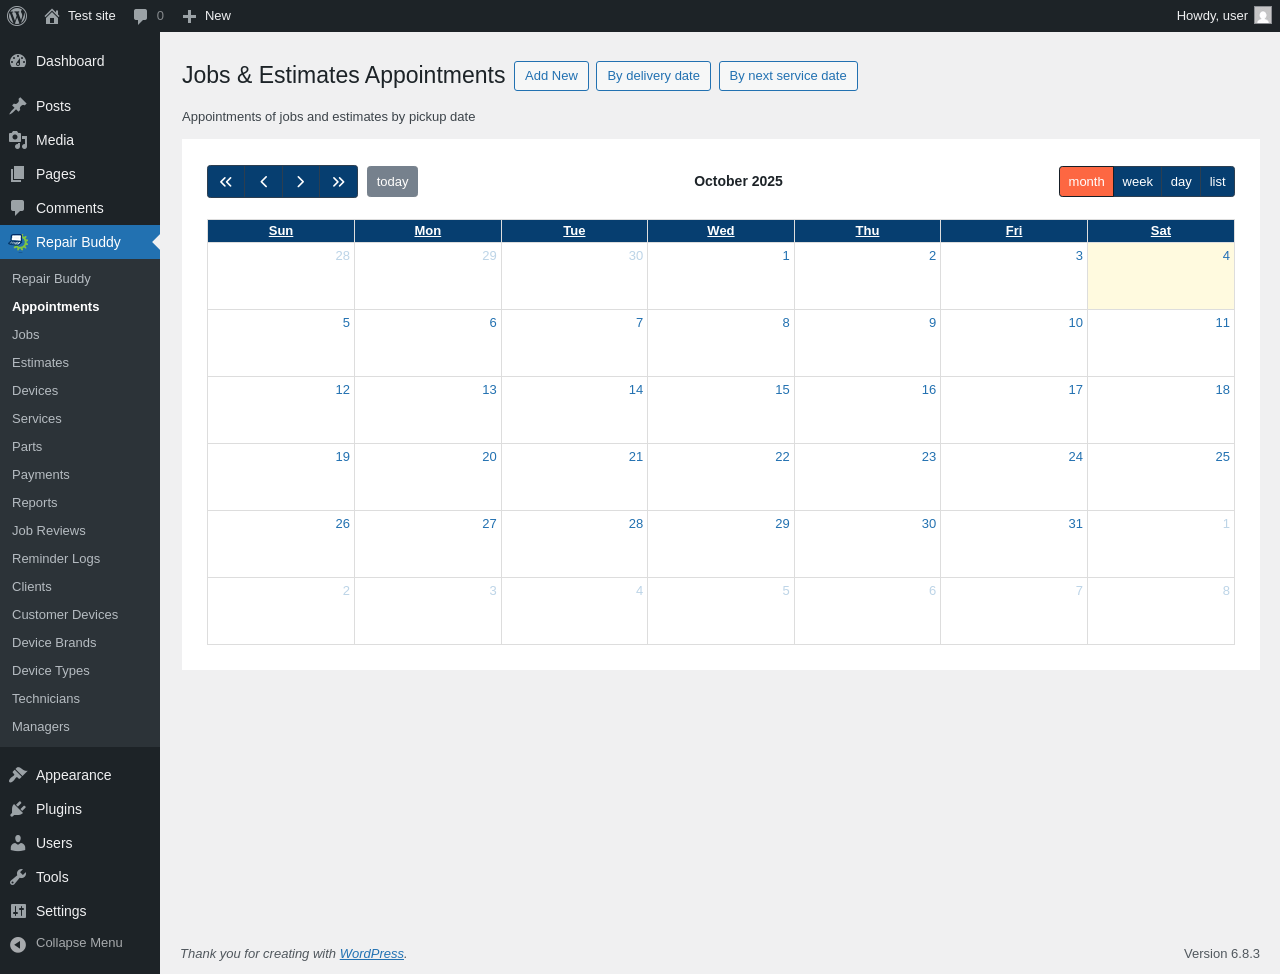This screenshot has width=1280, height=974.
Task: Click the WordPress logo icon
Action: pos(17,16)
